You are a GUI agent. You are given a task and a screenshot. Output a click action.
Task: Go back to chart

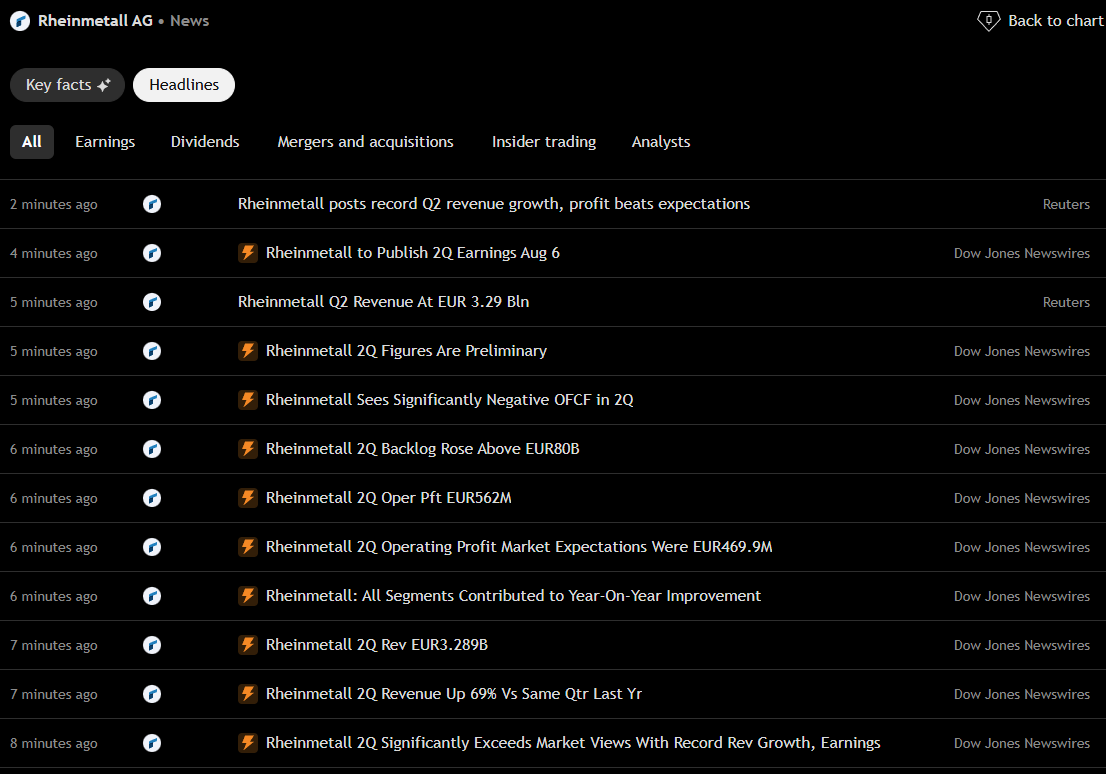tap(1040, 21)
